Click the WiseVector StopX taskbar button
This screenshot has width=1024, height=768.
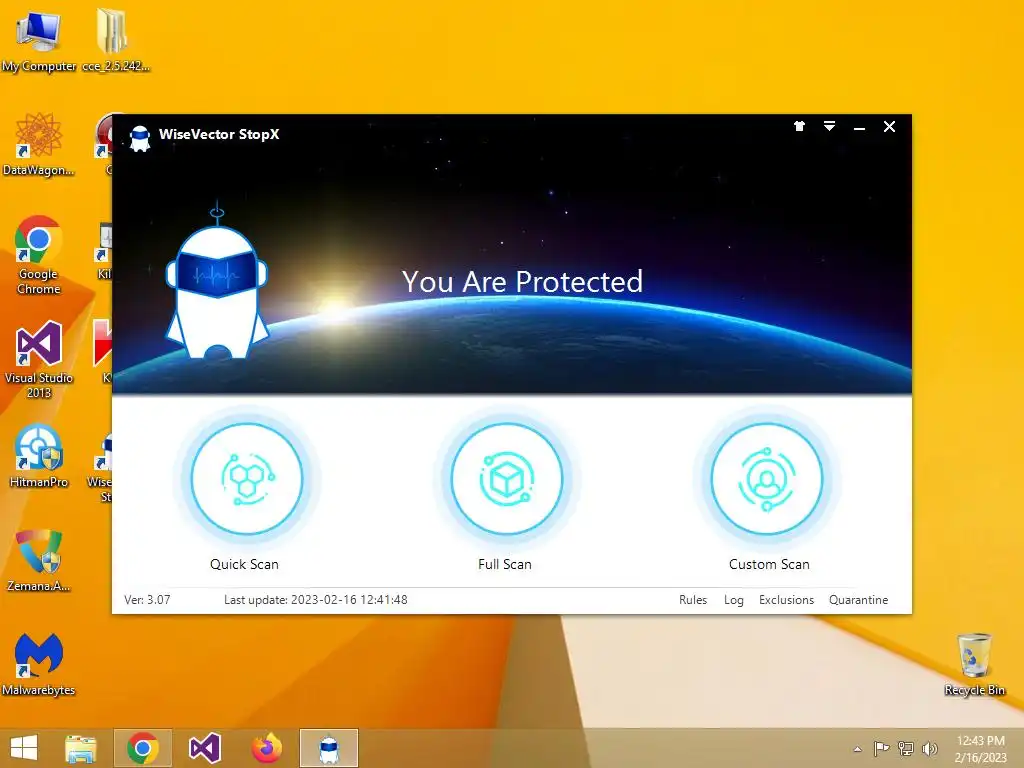point(328,748)
